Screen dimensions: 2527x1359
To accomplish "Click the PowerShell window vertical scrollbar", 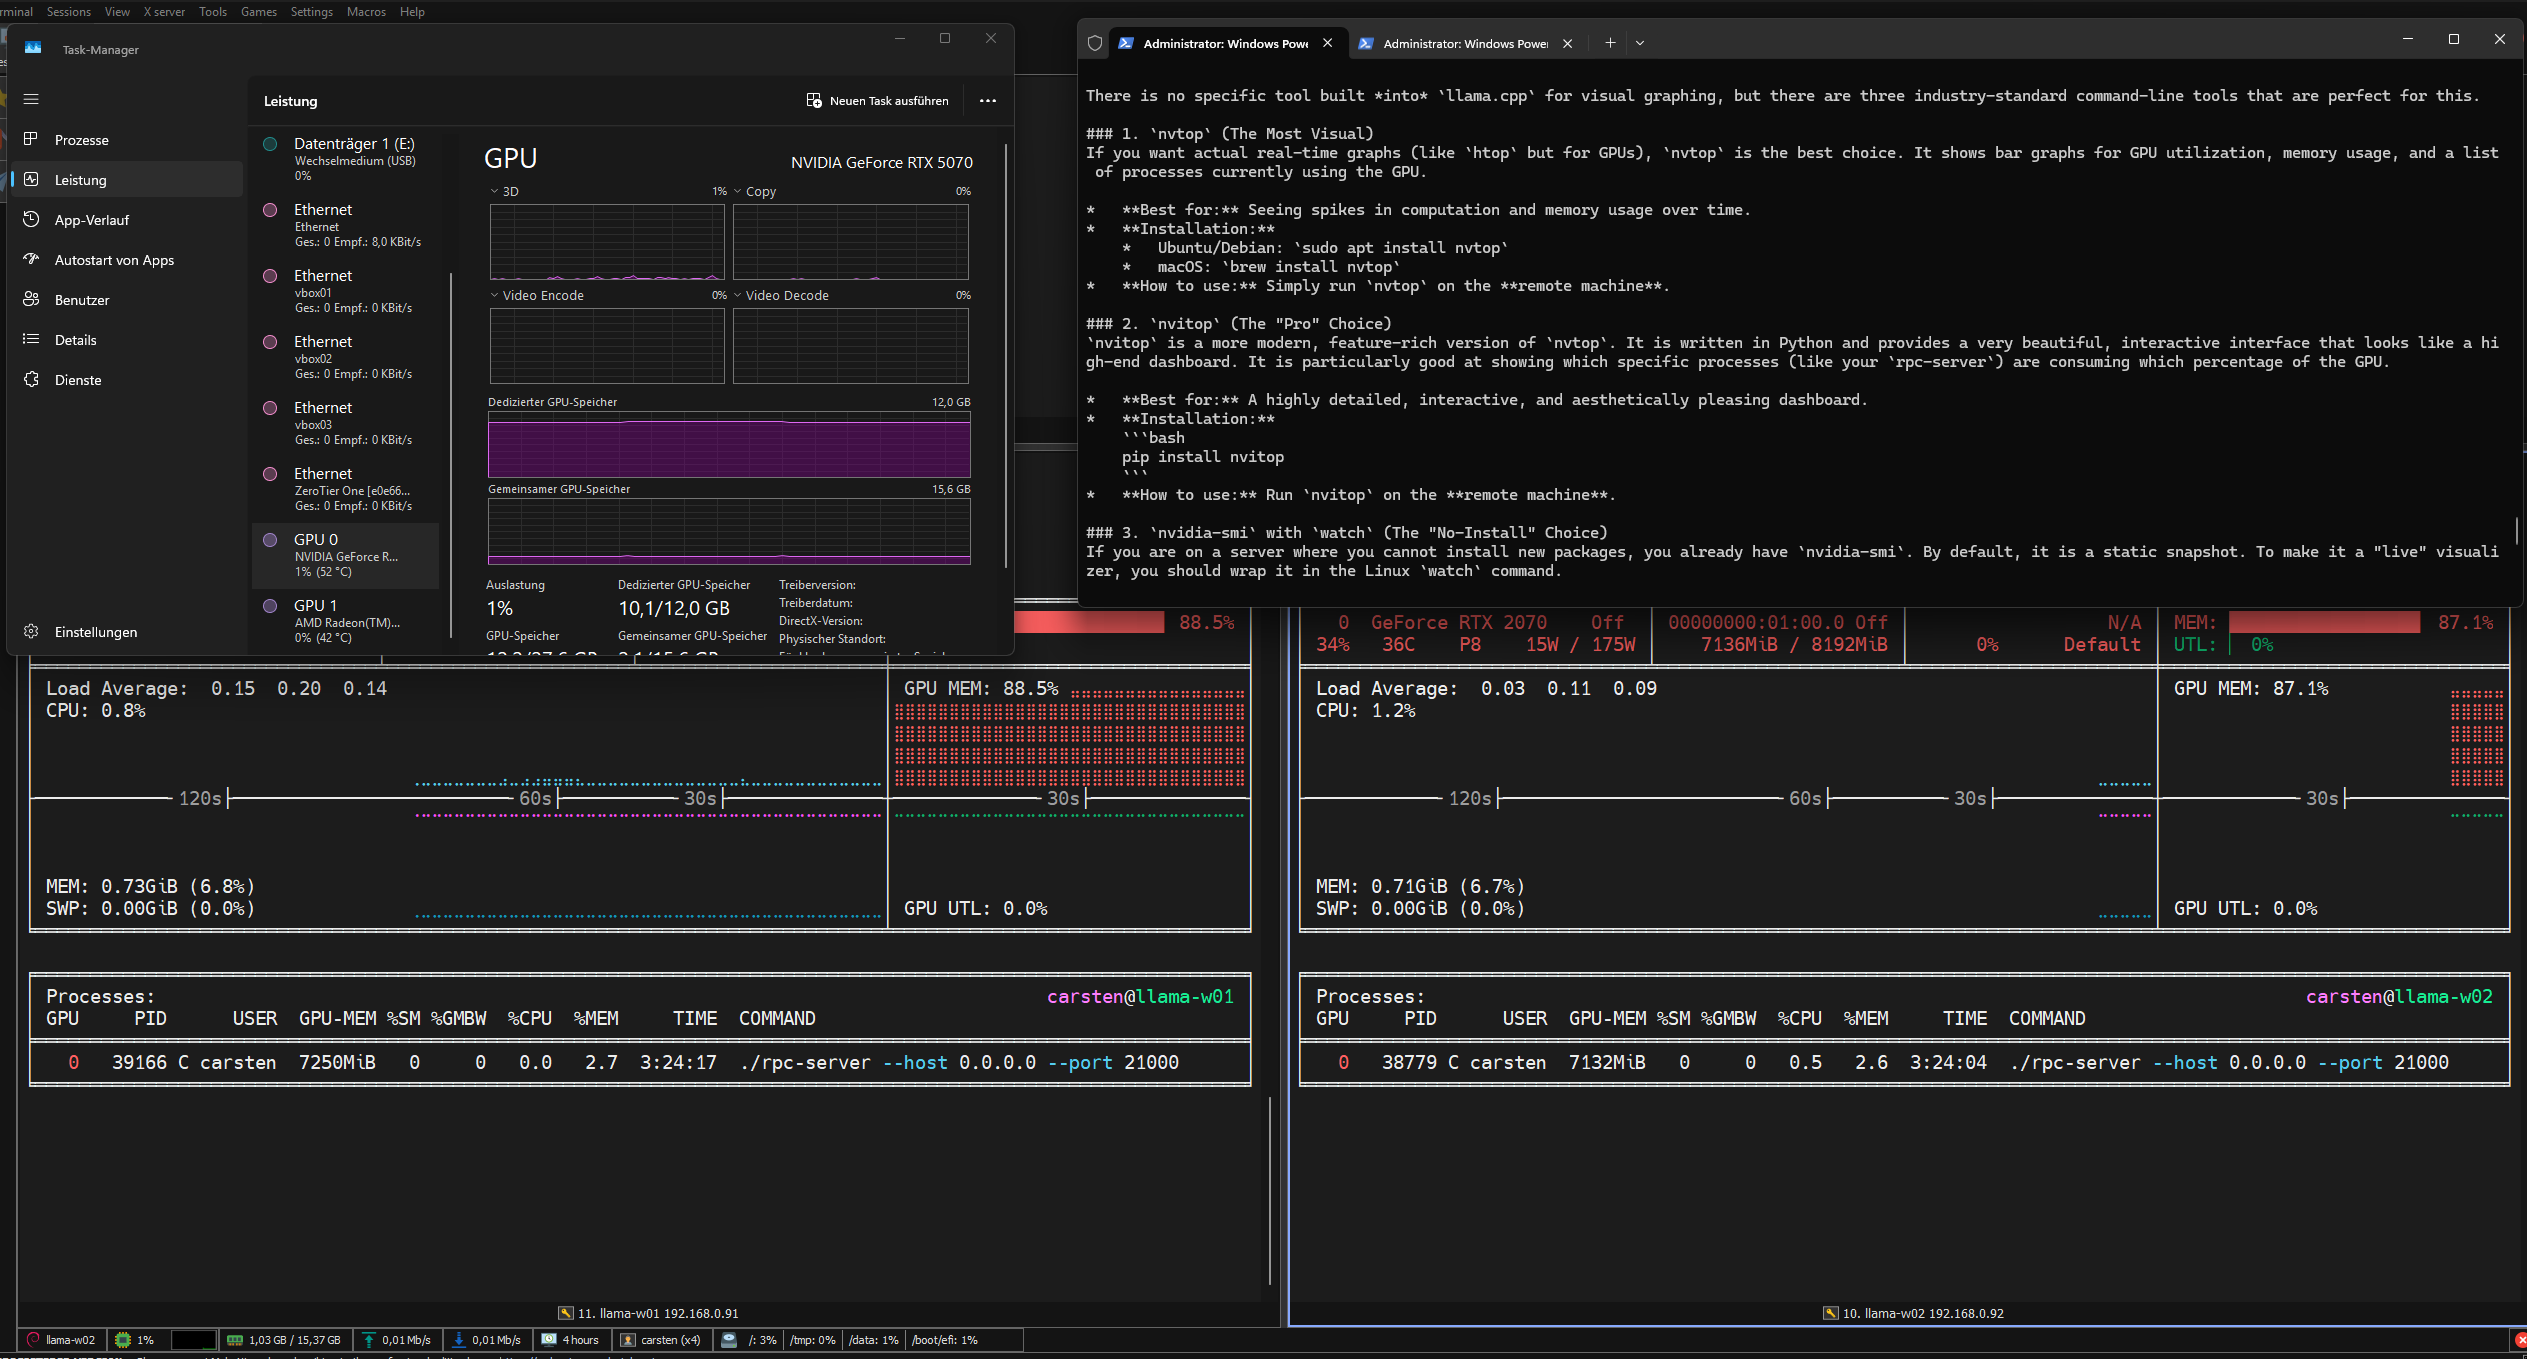I will (2516, 530).
